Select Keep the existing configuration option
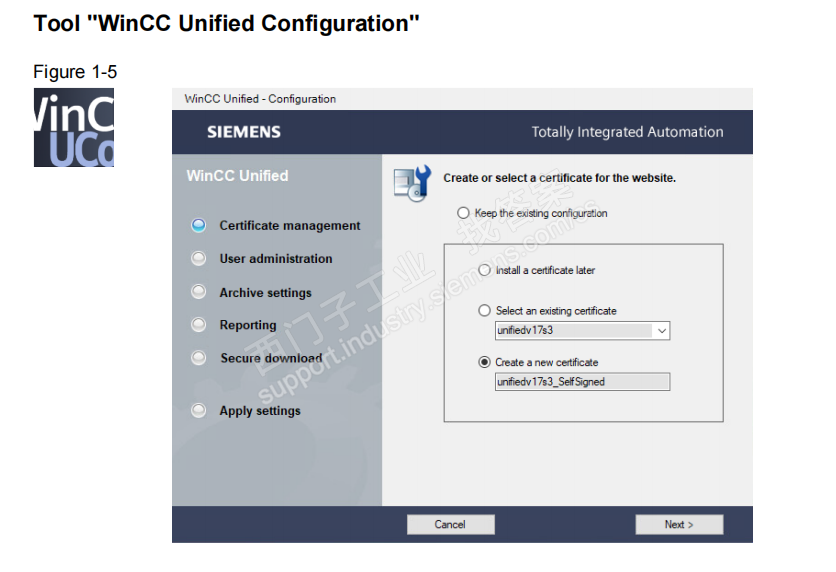Image resolution: width=836 pixels, height=572 pixels. coord(463,213)
